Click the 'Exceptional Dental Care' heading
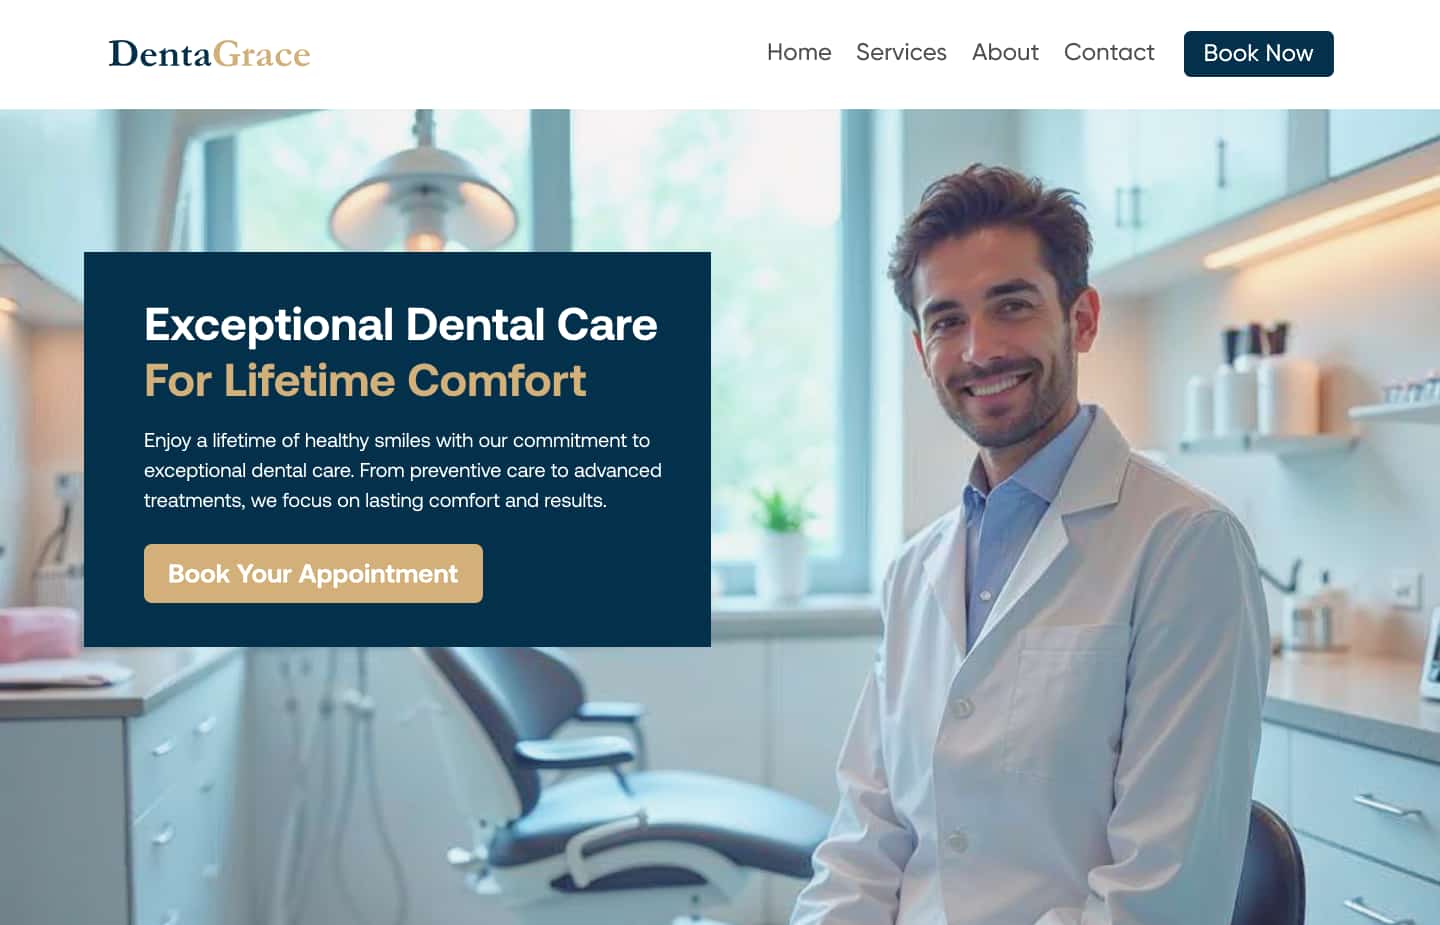Image resolution: width=1440 pixels, height=925 pixels. [401, 324]
